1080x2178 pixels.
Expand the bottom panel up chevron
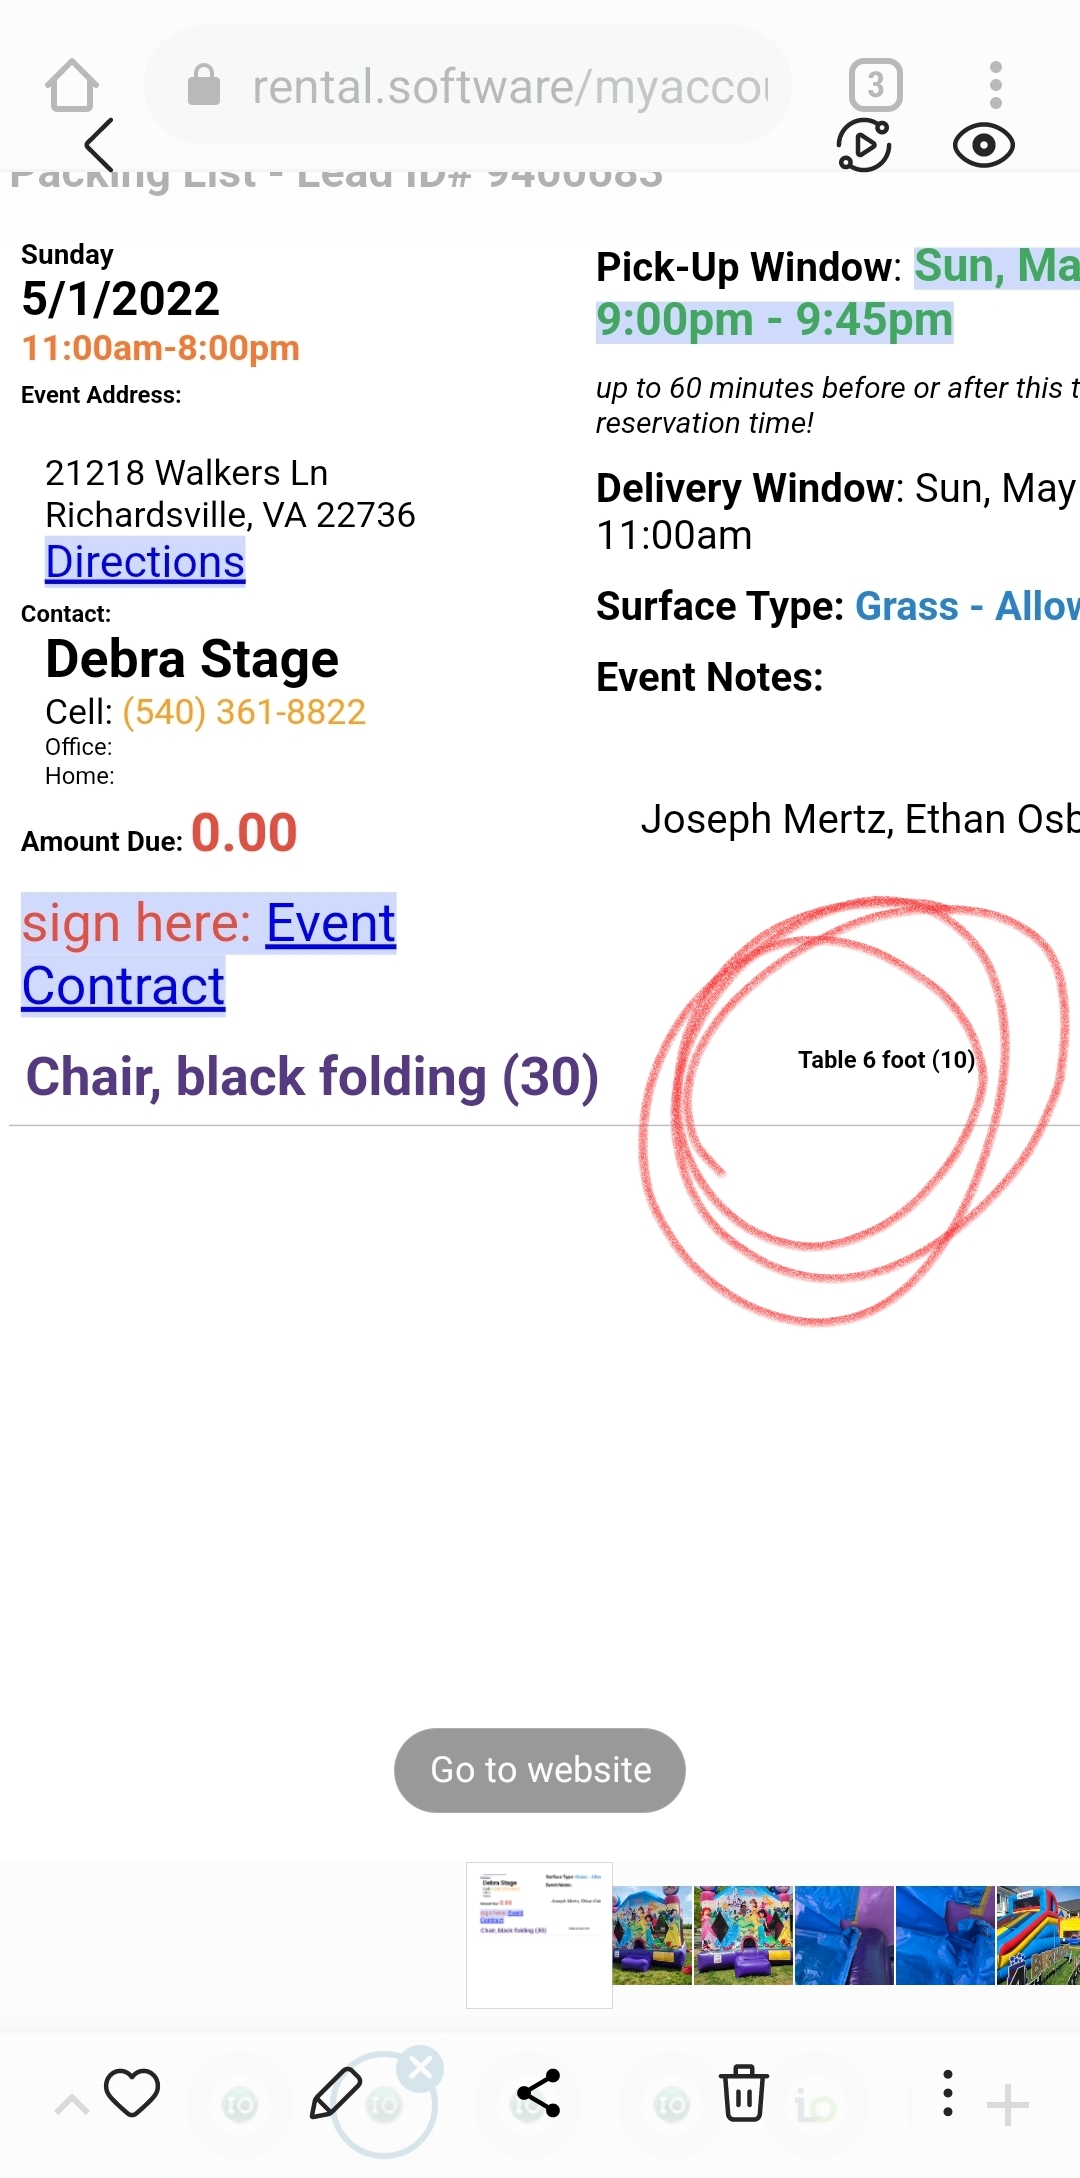pyautogui.click(x=71, y=2105)
